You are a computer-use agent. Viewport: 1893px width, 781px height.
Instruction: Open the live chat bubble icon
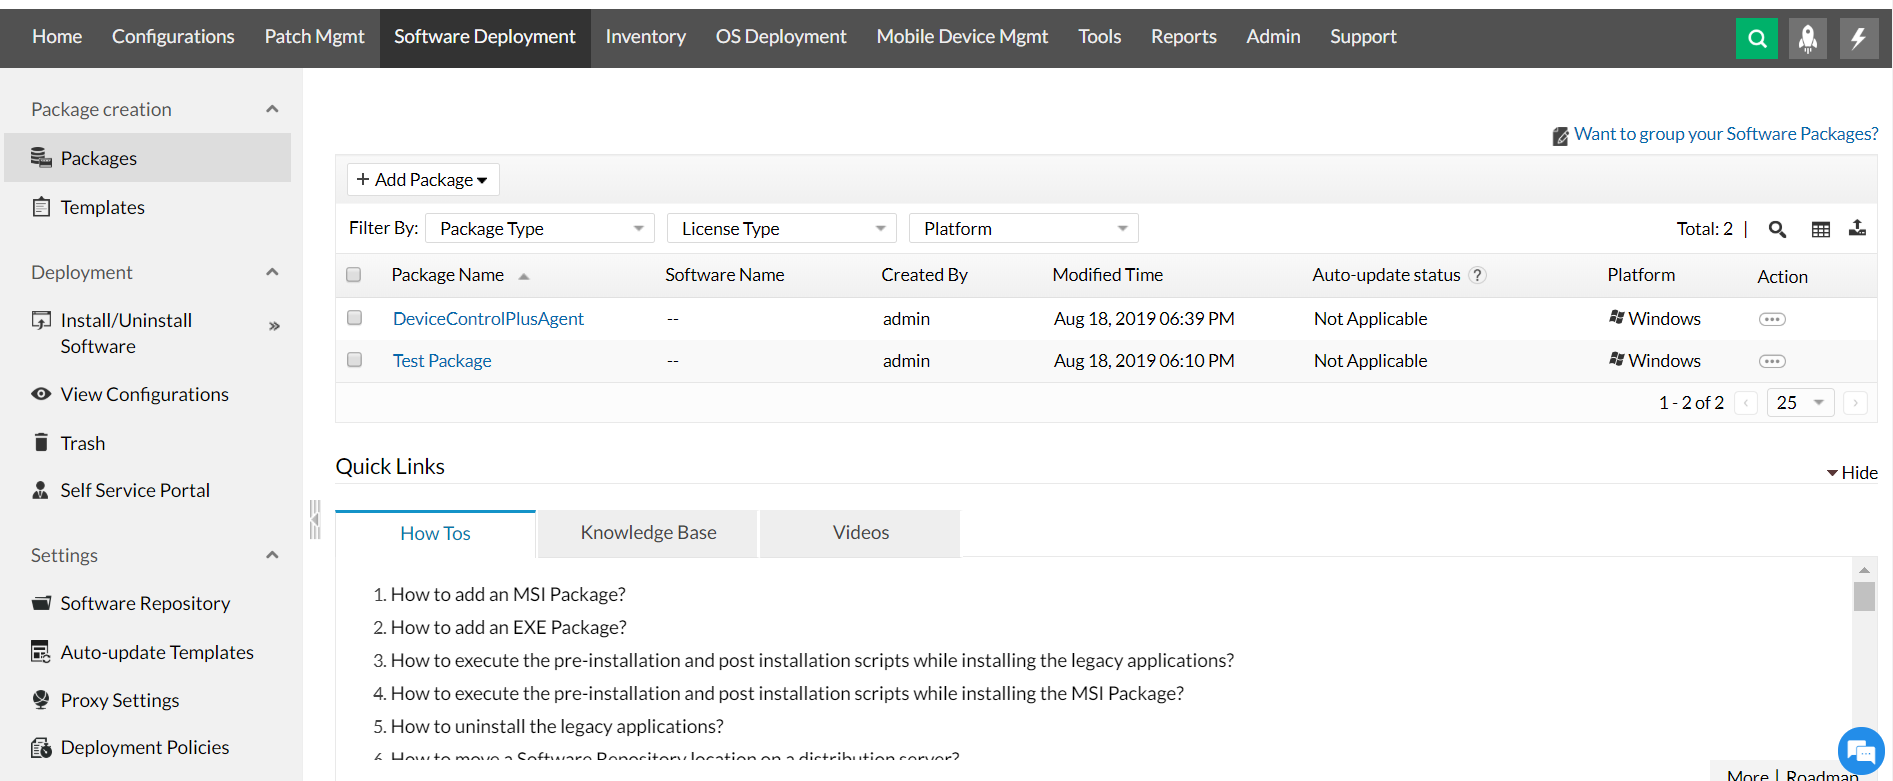pyautogui.click(x=1860, y=750)
